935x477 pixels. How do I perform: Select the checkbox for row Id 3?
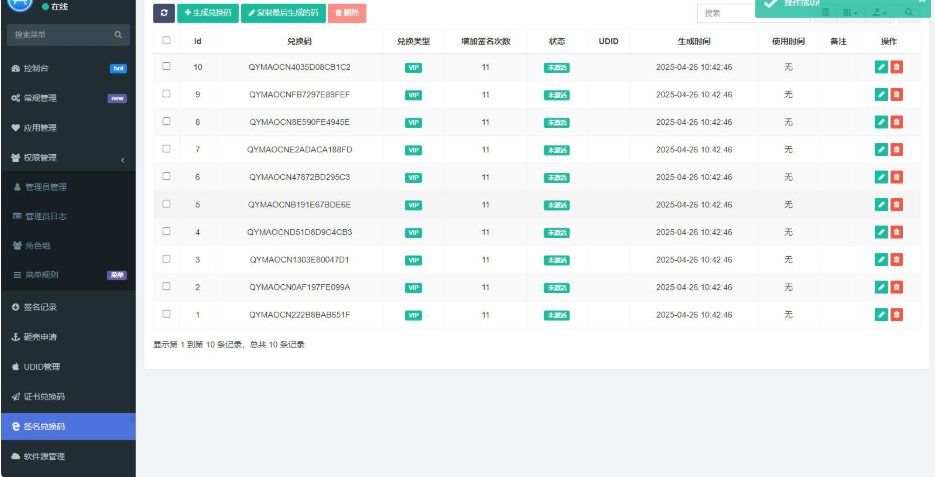coord(166,259)
